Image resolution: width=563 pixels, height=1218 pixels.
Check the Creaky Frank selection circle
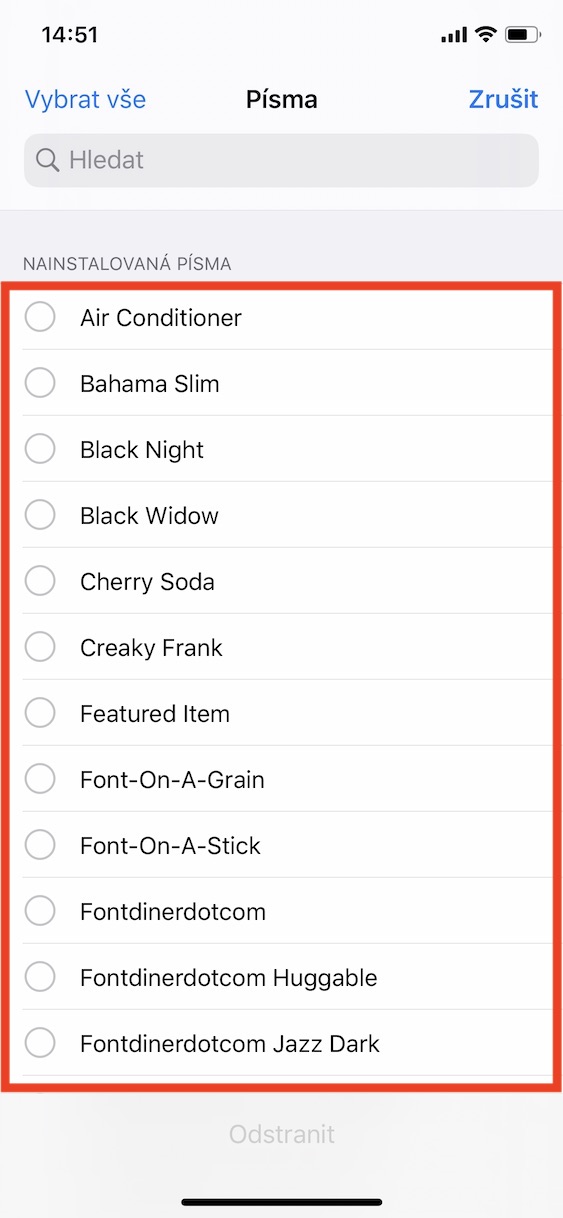tap(40, 647)
